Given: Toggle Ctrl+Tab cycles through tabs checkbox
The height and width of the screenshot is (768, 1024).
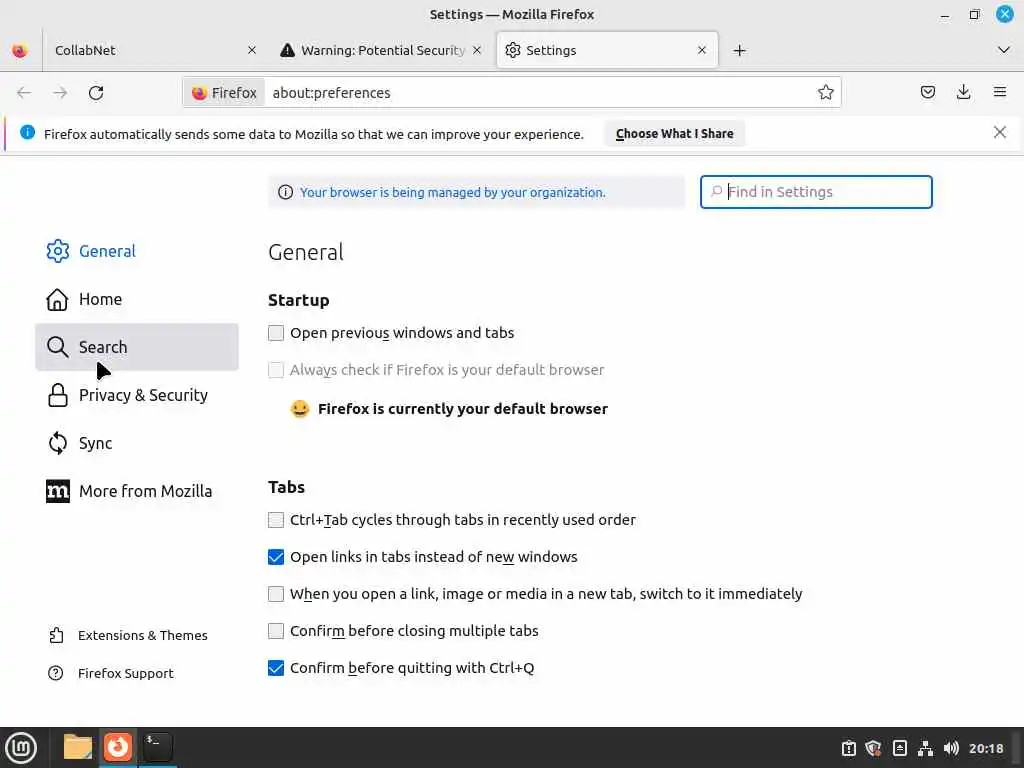Looking at the screenshot, I should (x=276, y=520).
